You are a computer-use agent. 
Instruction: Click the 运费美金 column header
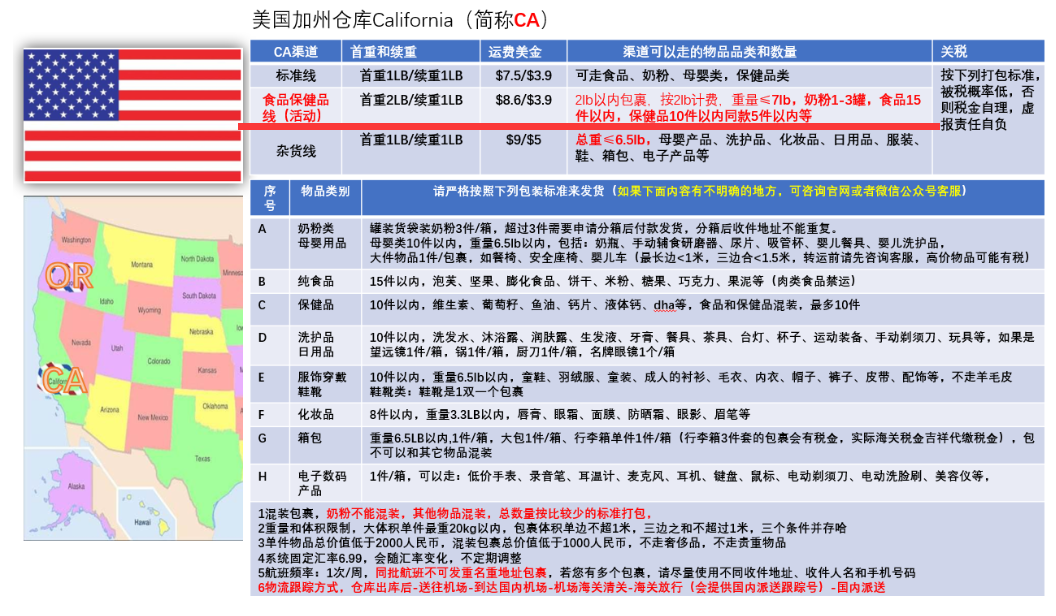point(515,52)
